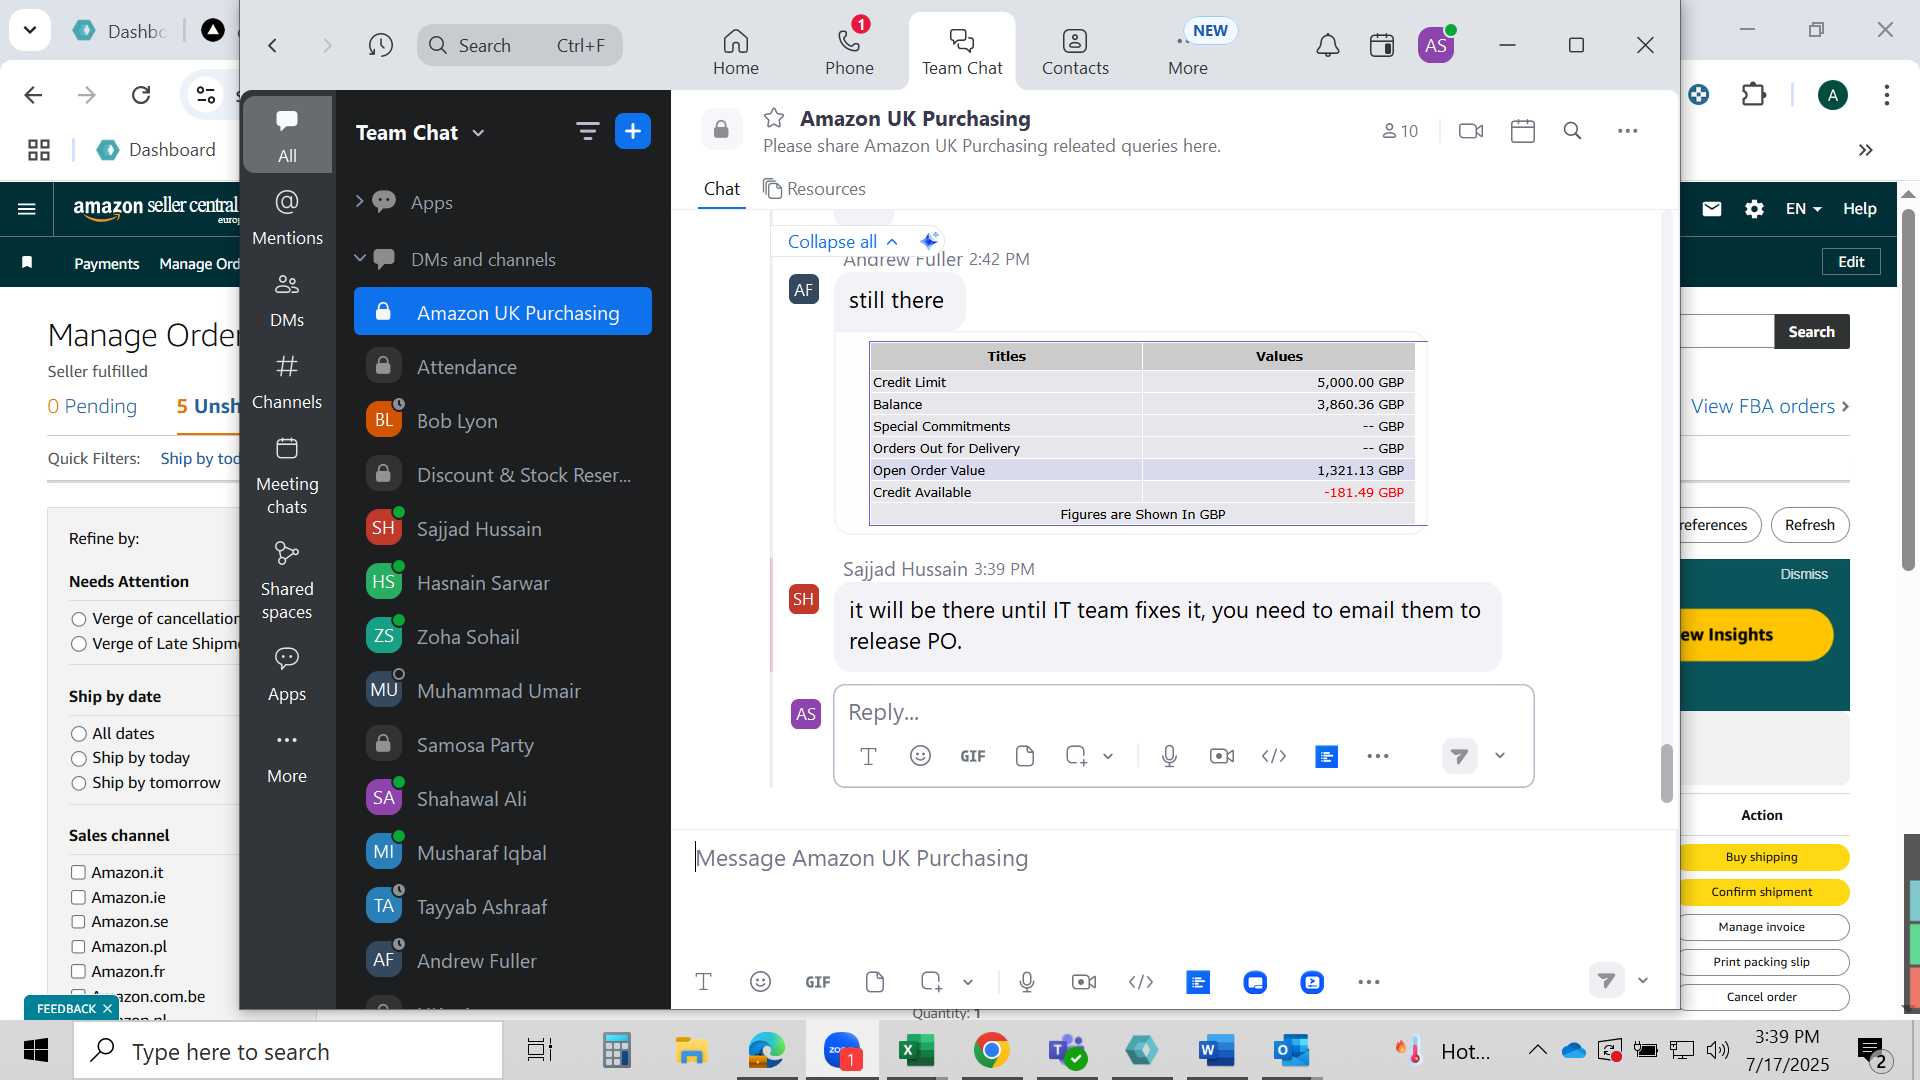Viewport: 1920px width, 1080px height.
Task: Open Mentions in the Zoom sidebar
Action: pyautogui.click(x=287, y=216)
